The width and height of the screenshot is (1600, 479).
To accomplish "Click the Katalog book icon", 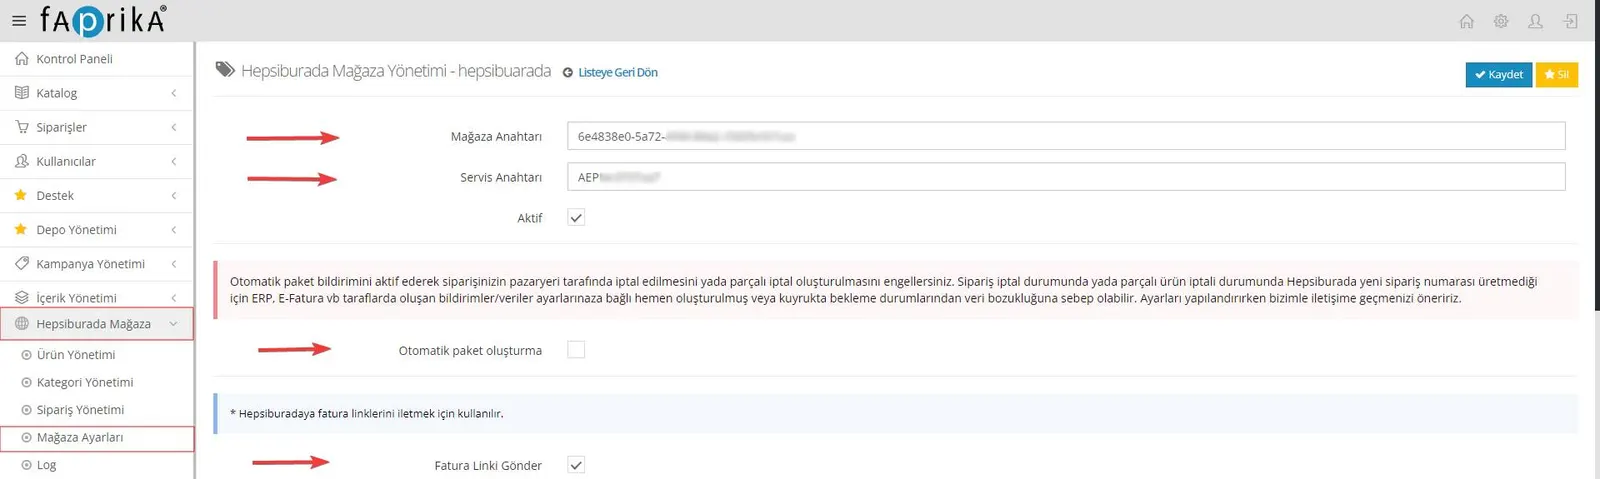I will pyautogui.click(x=22, y=93).
